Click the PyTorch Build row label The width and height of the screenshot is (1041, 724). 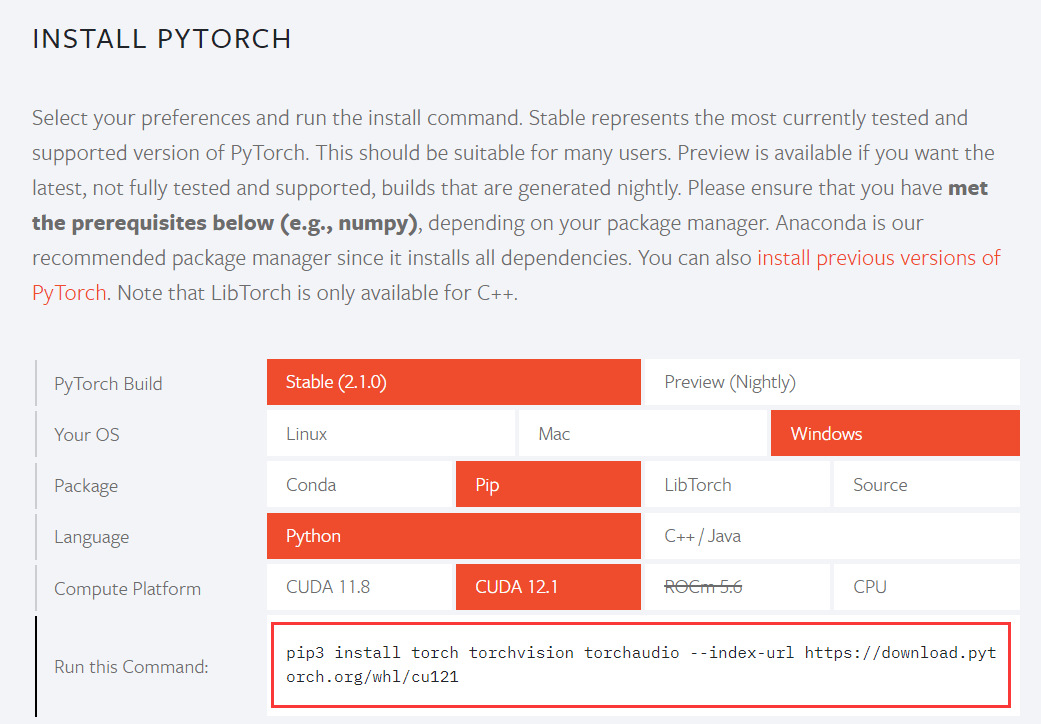coord(108,384)
